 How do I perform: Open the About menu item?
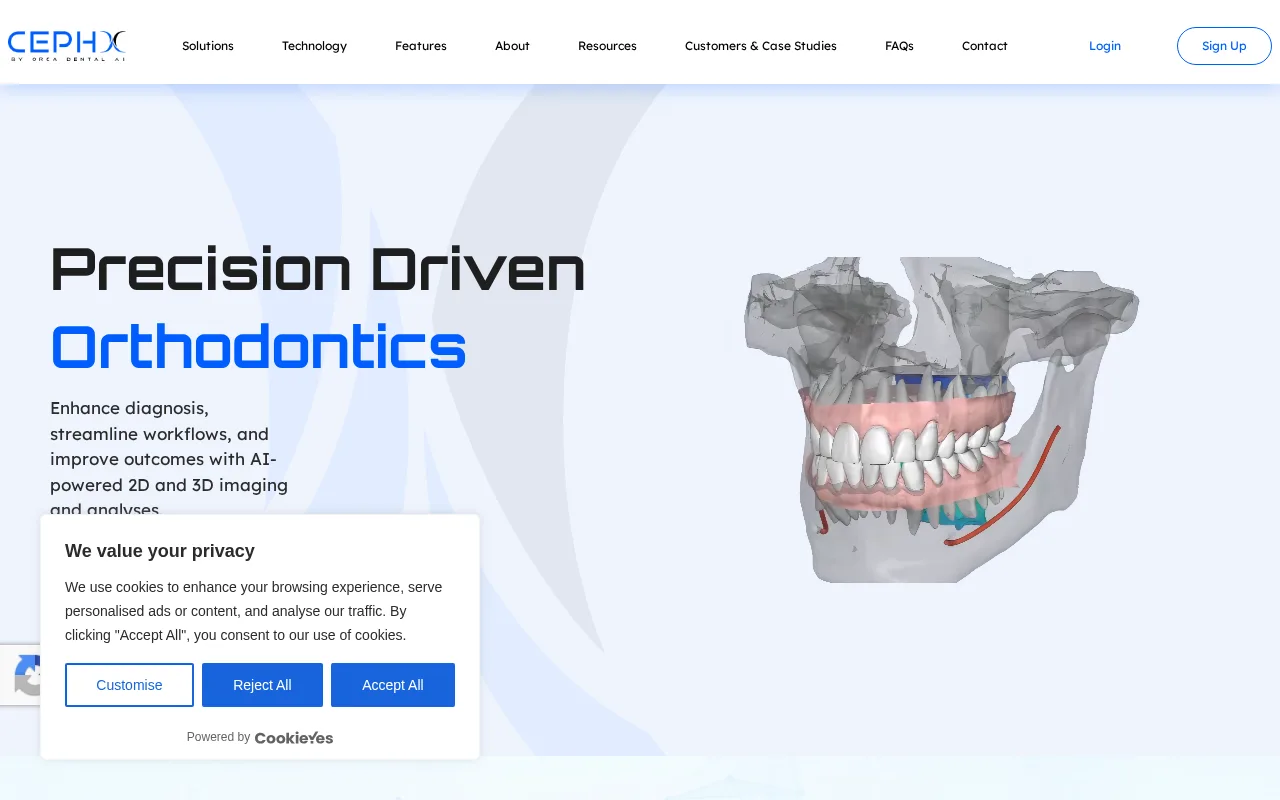pos(512,46)
